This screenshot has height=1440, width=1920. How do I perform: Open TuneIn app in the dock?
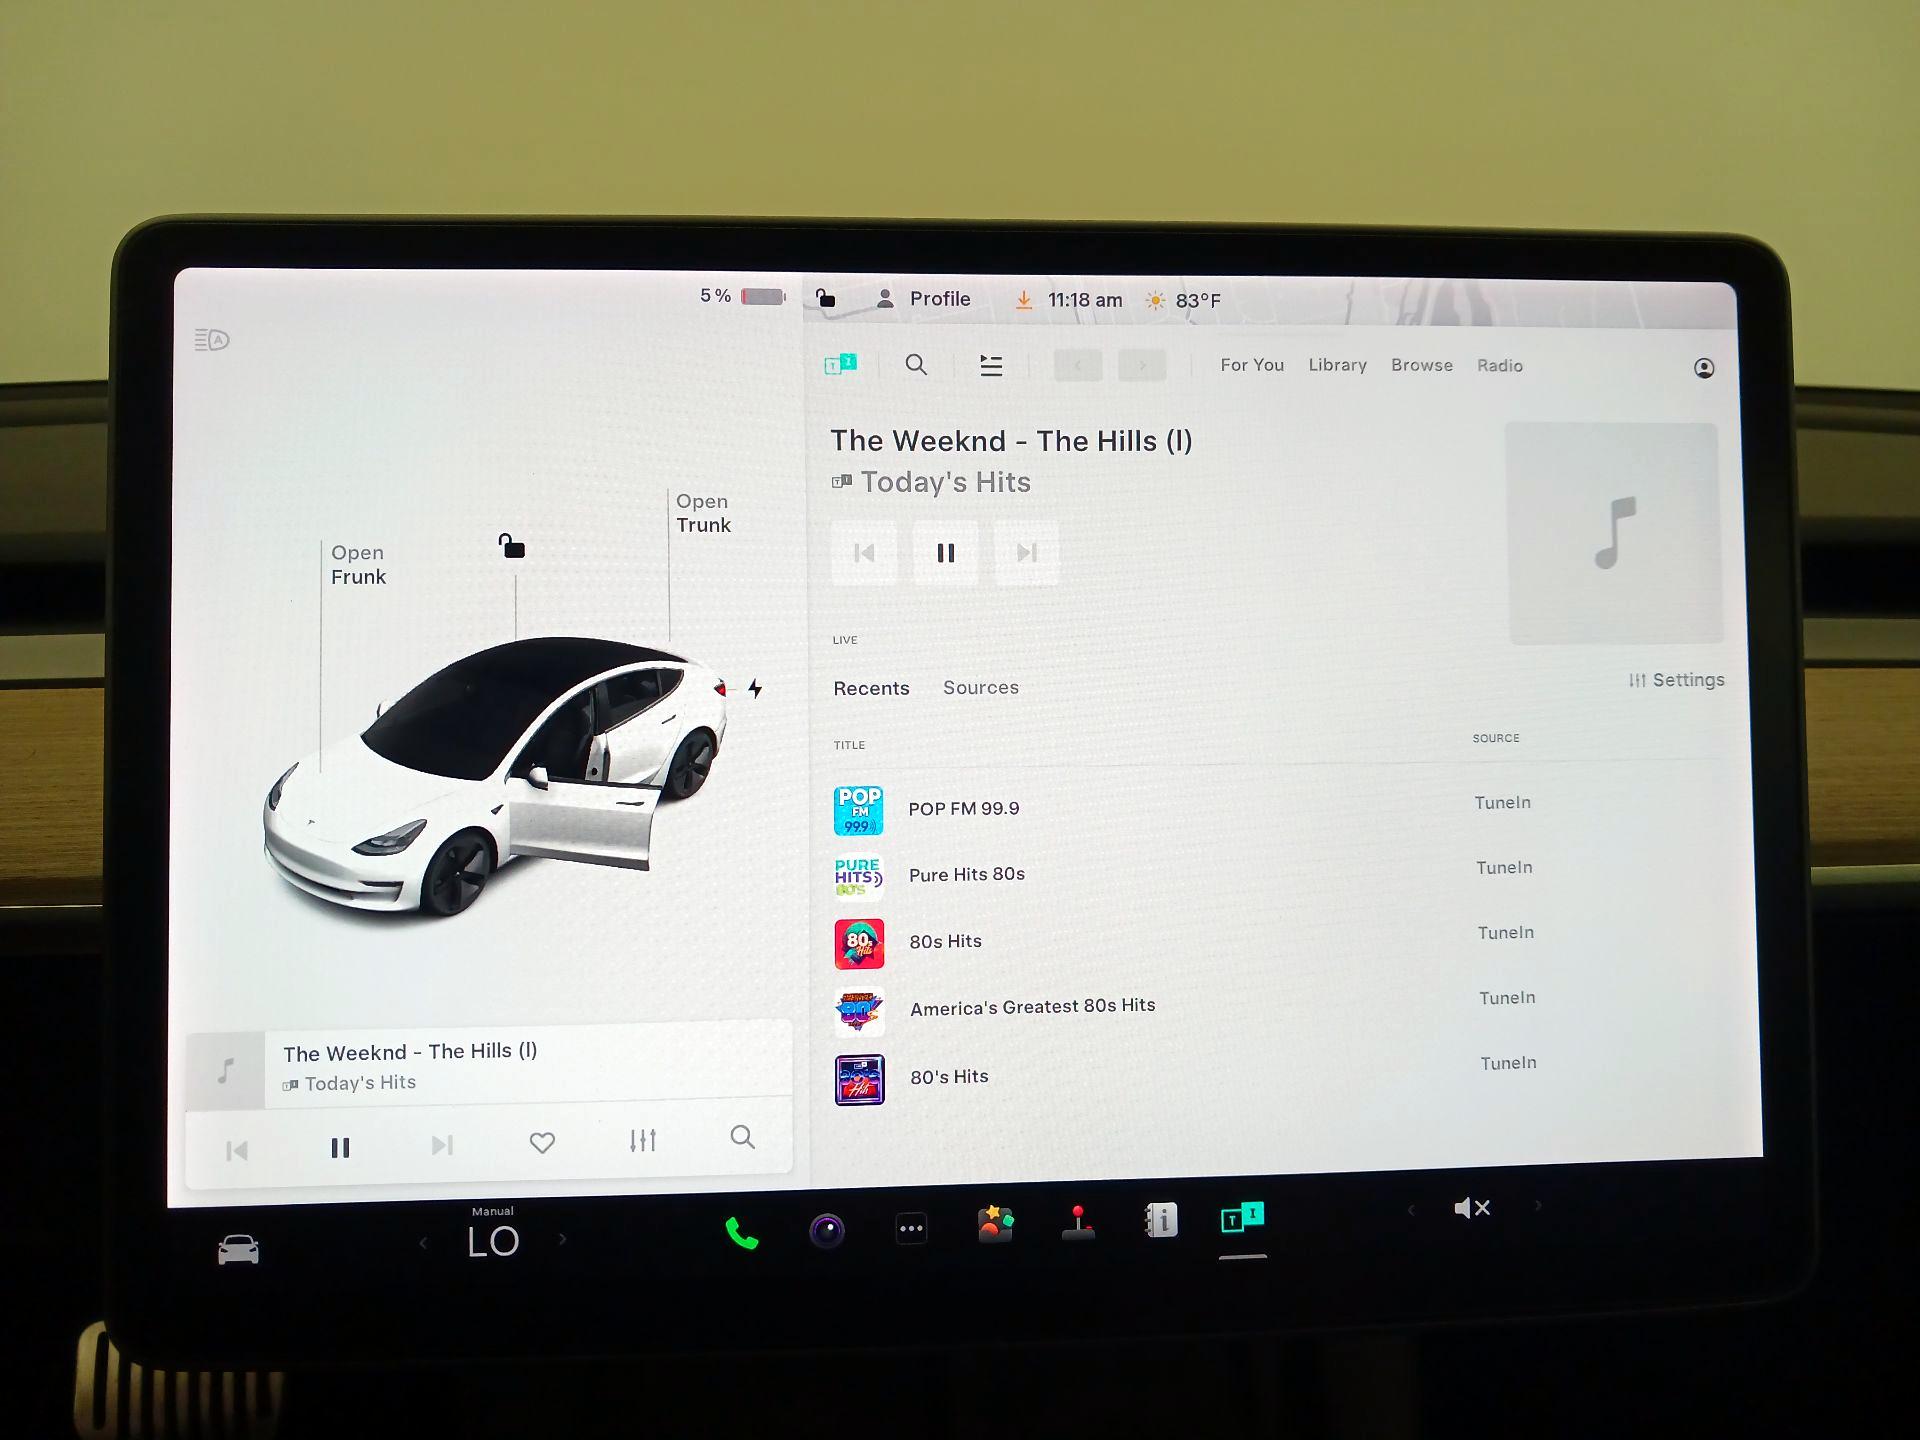click(x=1243, y=1218)
